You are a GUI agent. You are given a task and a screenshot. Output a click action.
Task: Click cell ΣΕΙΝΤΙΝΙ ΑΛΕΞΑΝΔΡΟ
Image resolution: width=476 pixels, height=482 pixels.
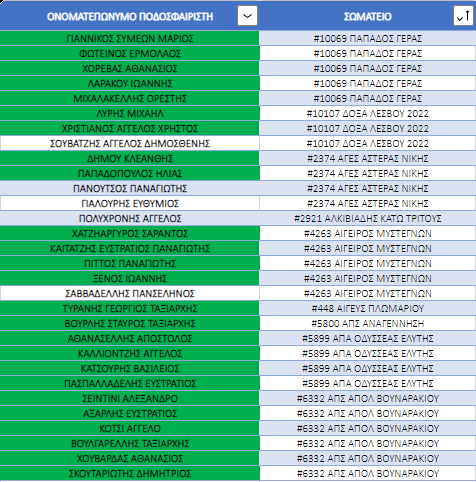[x=130, y=398]
